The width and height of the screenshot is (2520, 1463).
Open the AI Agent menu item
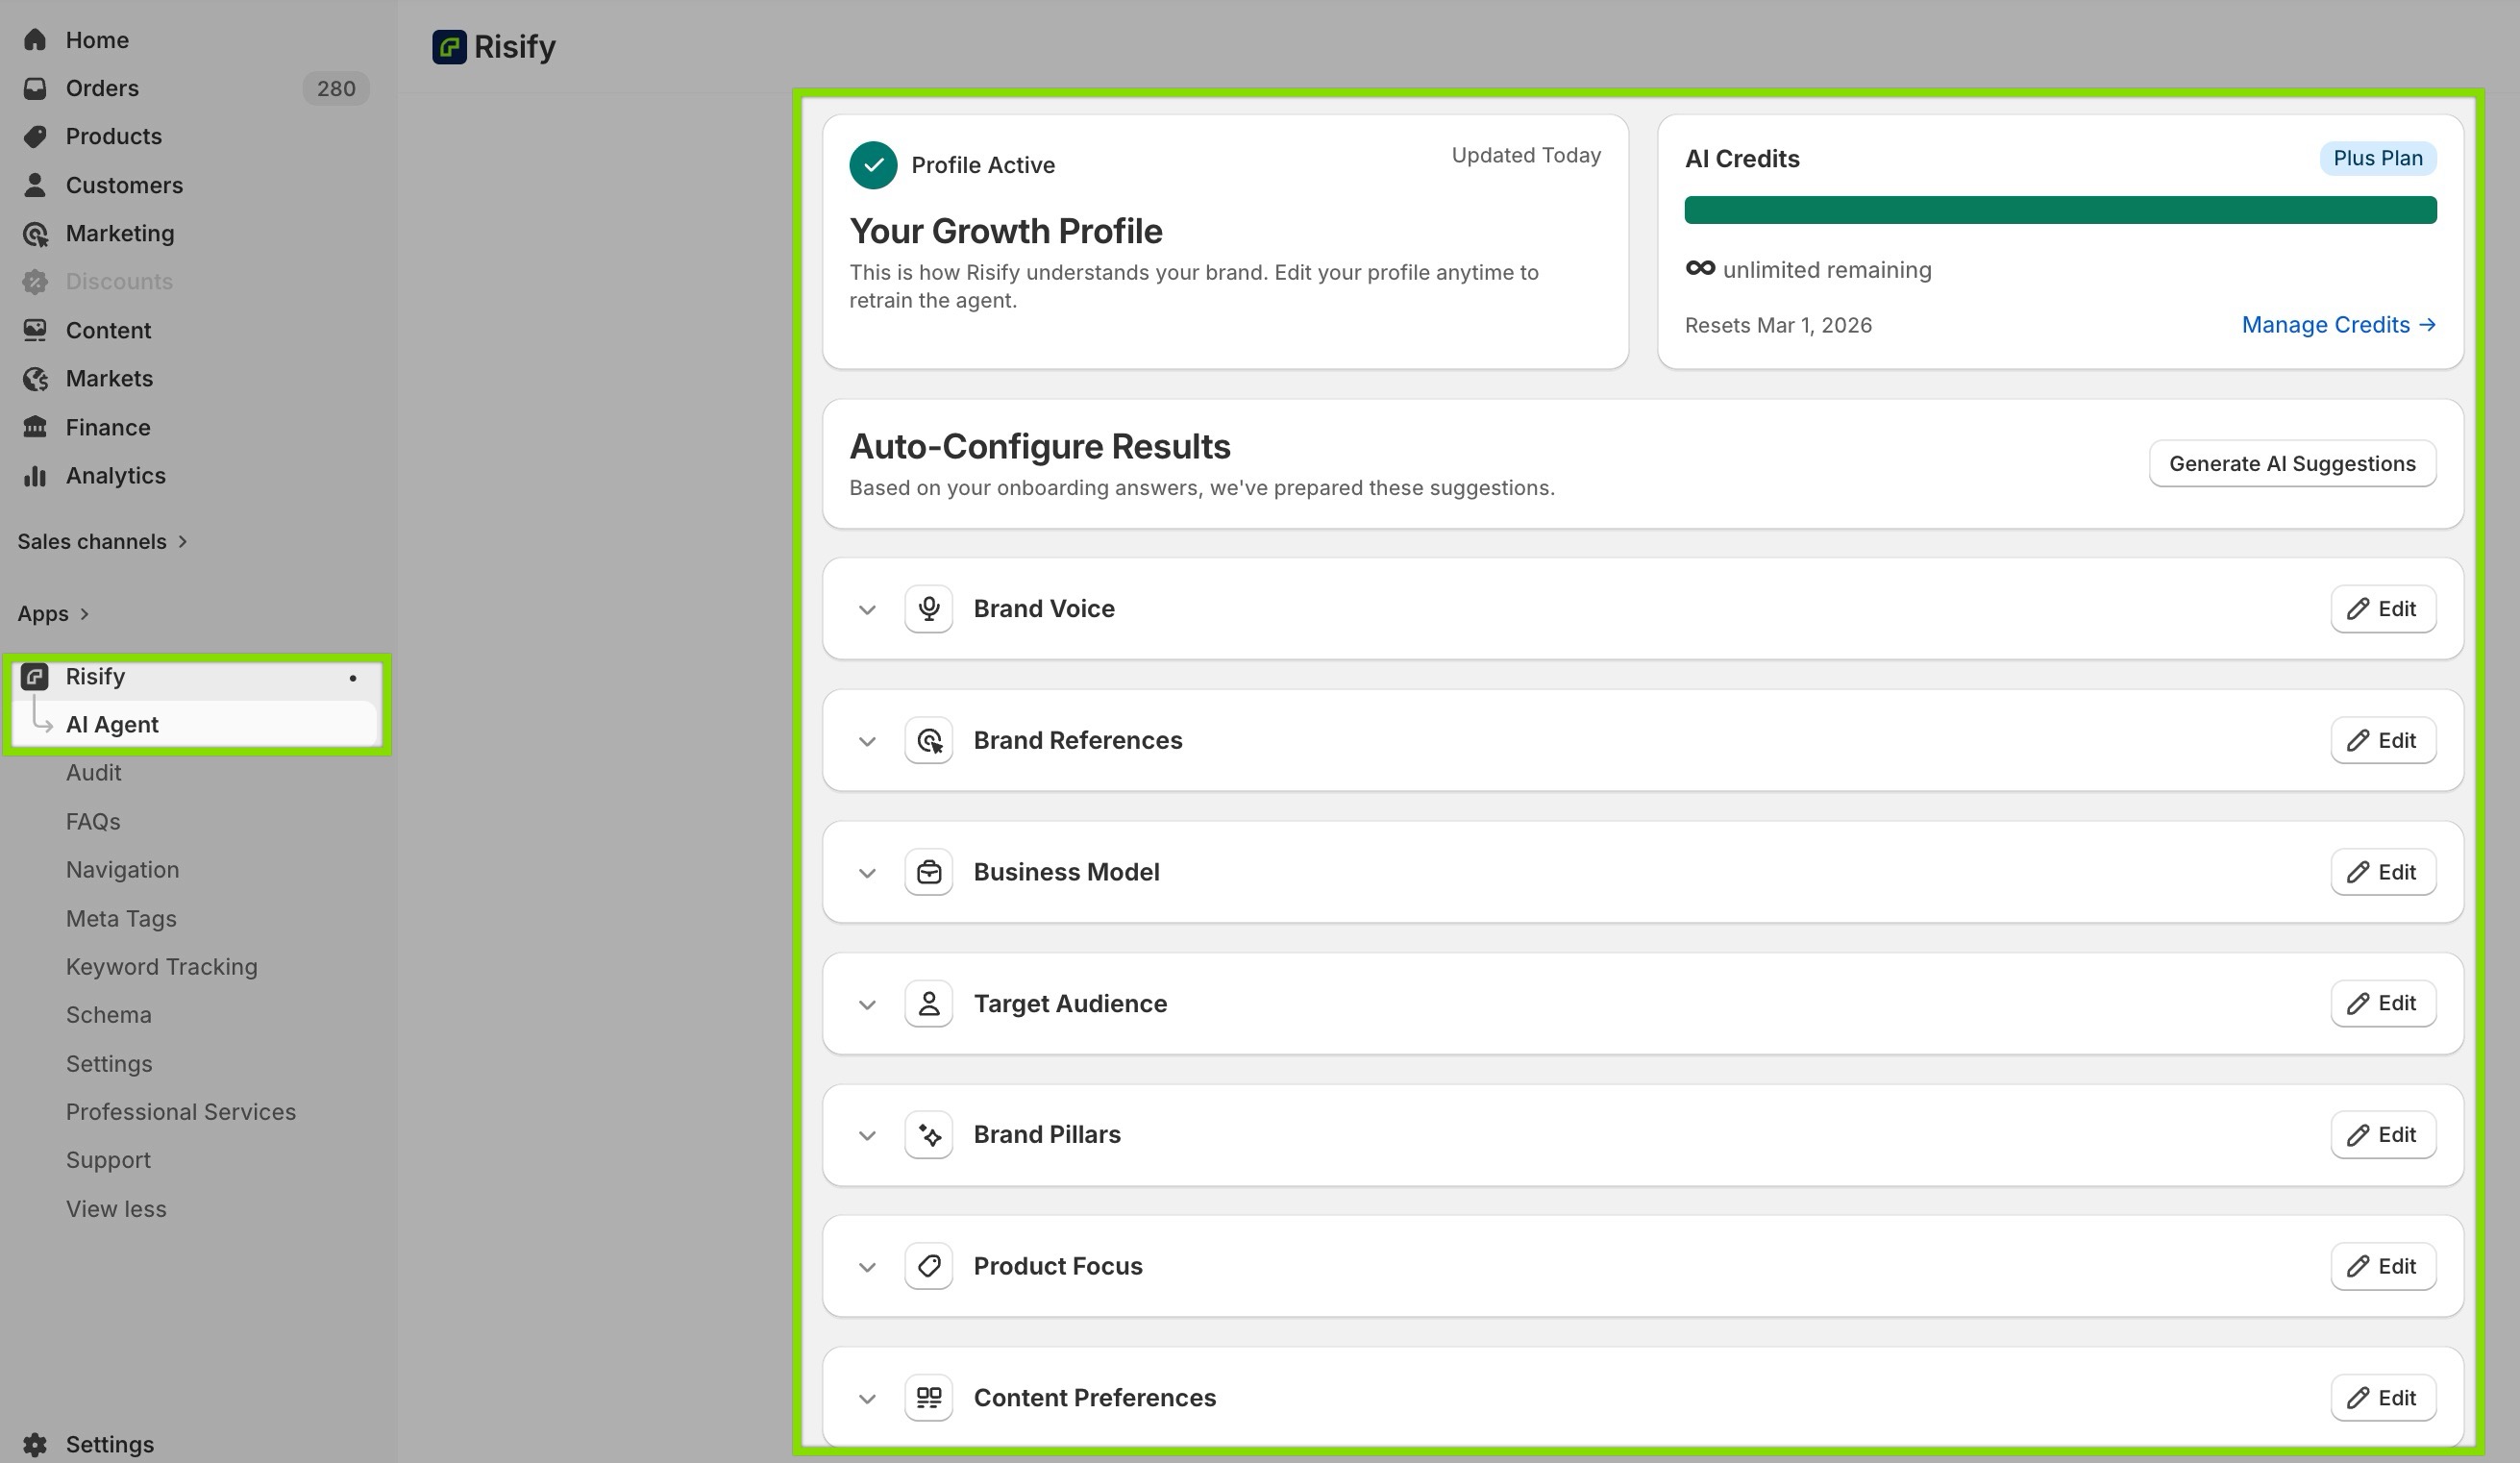195,724
